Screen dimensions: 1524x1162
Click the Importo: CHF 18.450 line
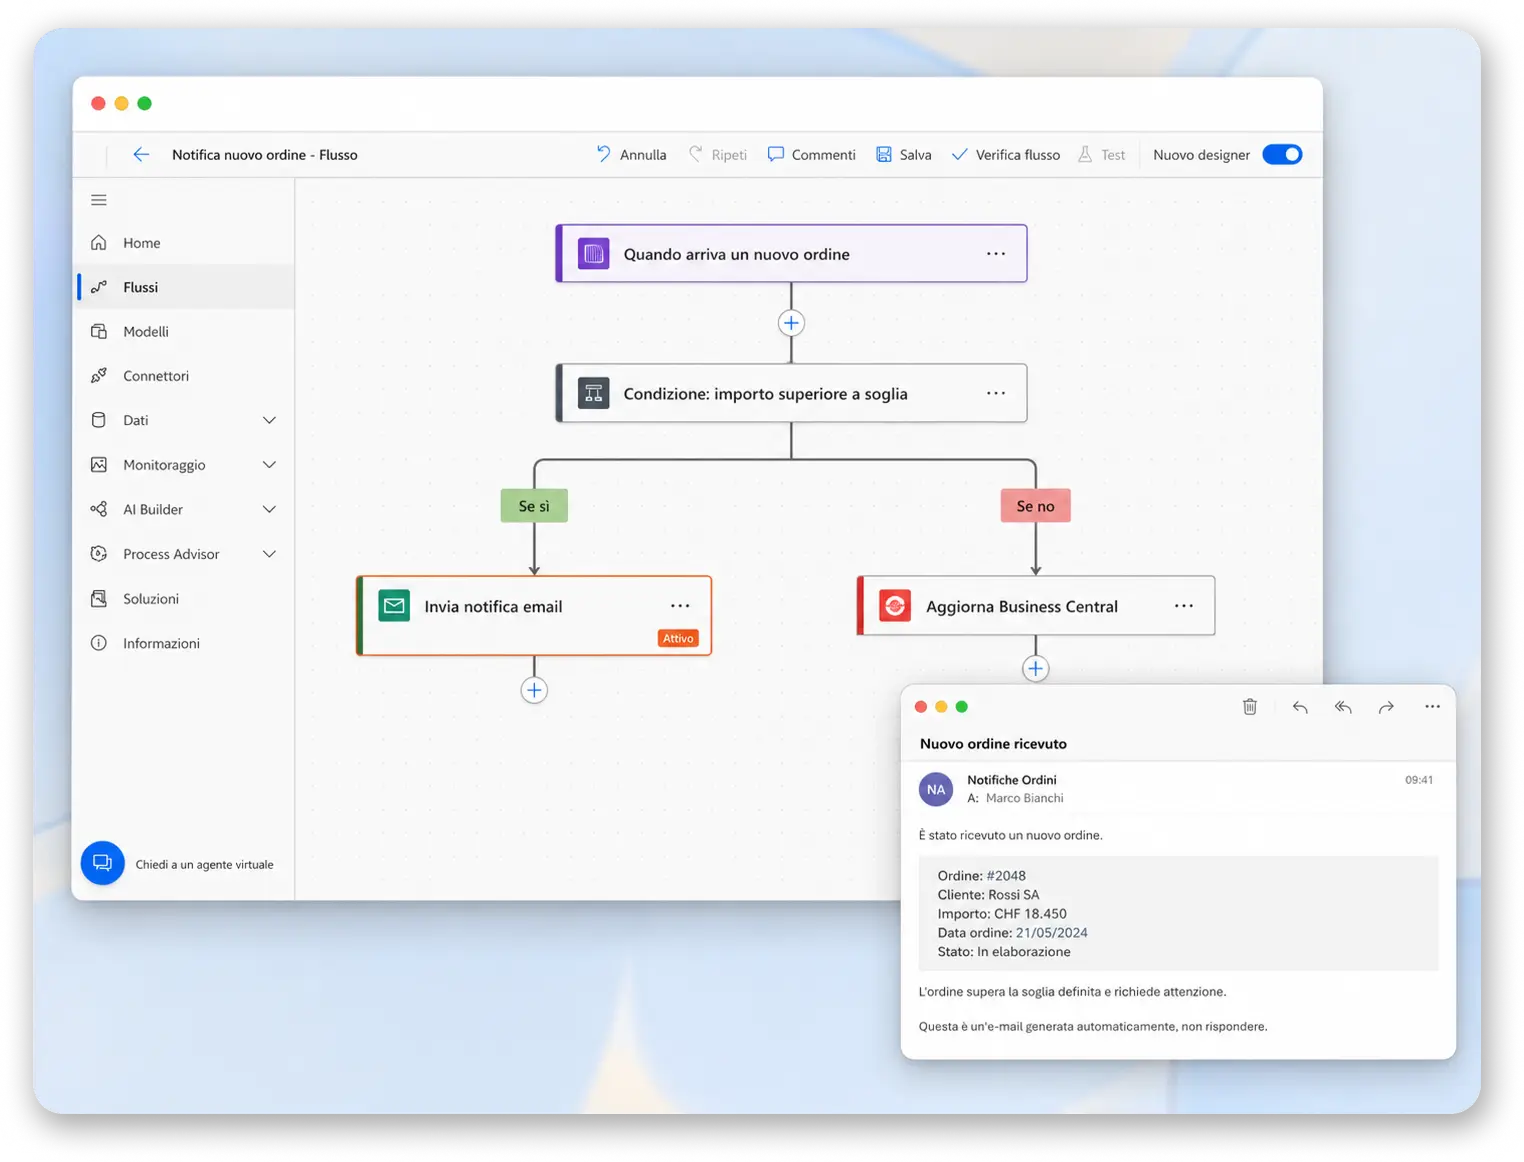1002,913
